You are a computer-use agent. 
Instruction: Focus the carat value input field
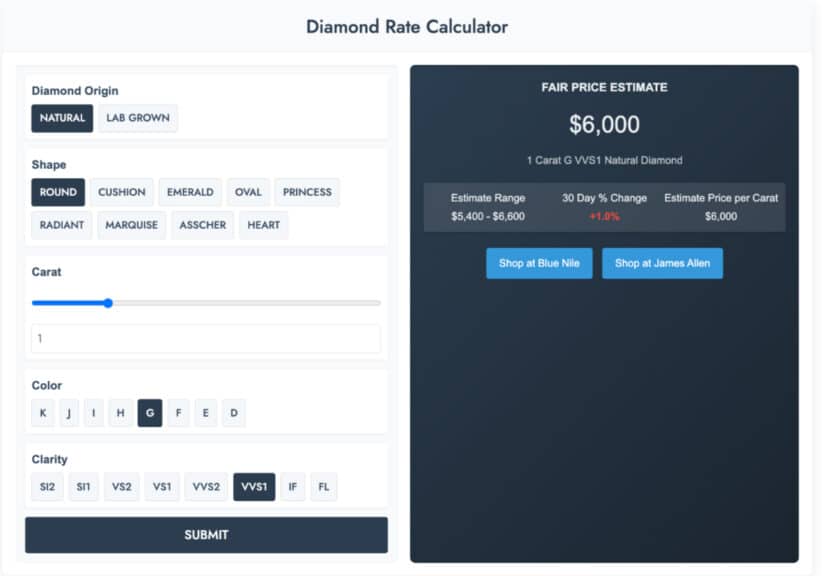pos(206,339)
